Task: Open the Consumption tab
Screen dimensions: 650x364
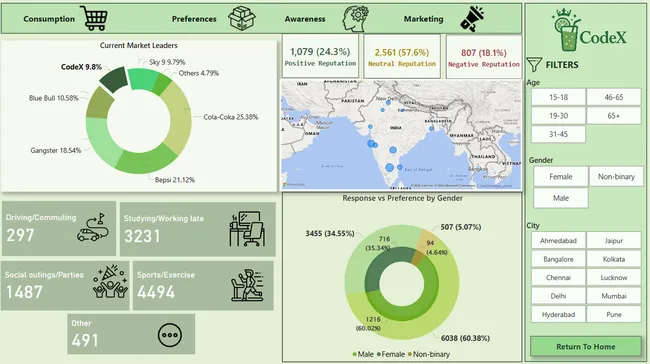Action: coord(49,19)
